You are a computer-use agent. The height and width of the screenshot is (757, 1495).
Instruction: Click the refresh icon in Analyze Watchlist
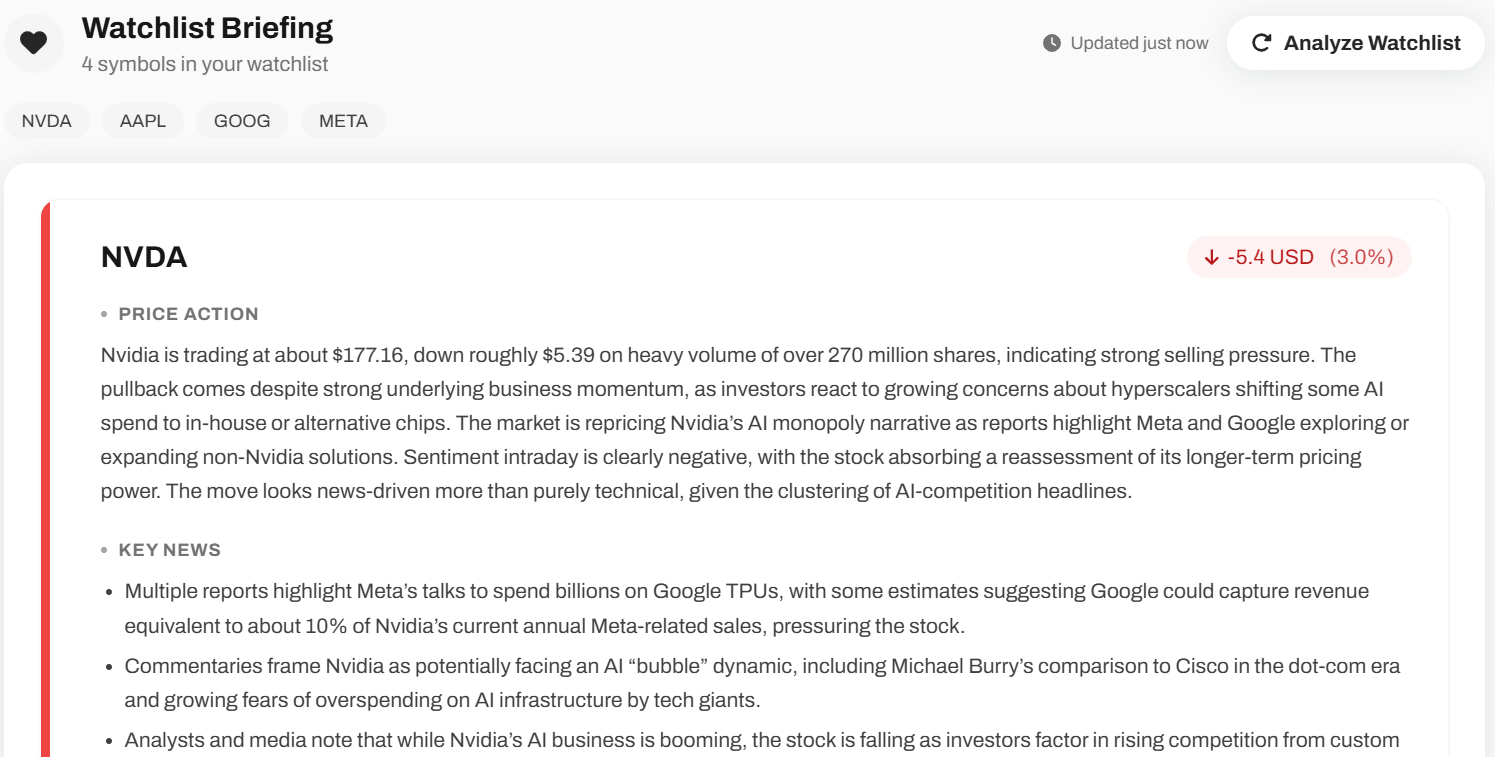(x=1261, y=43)
